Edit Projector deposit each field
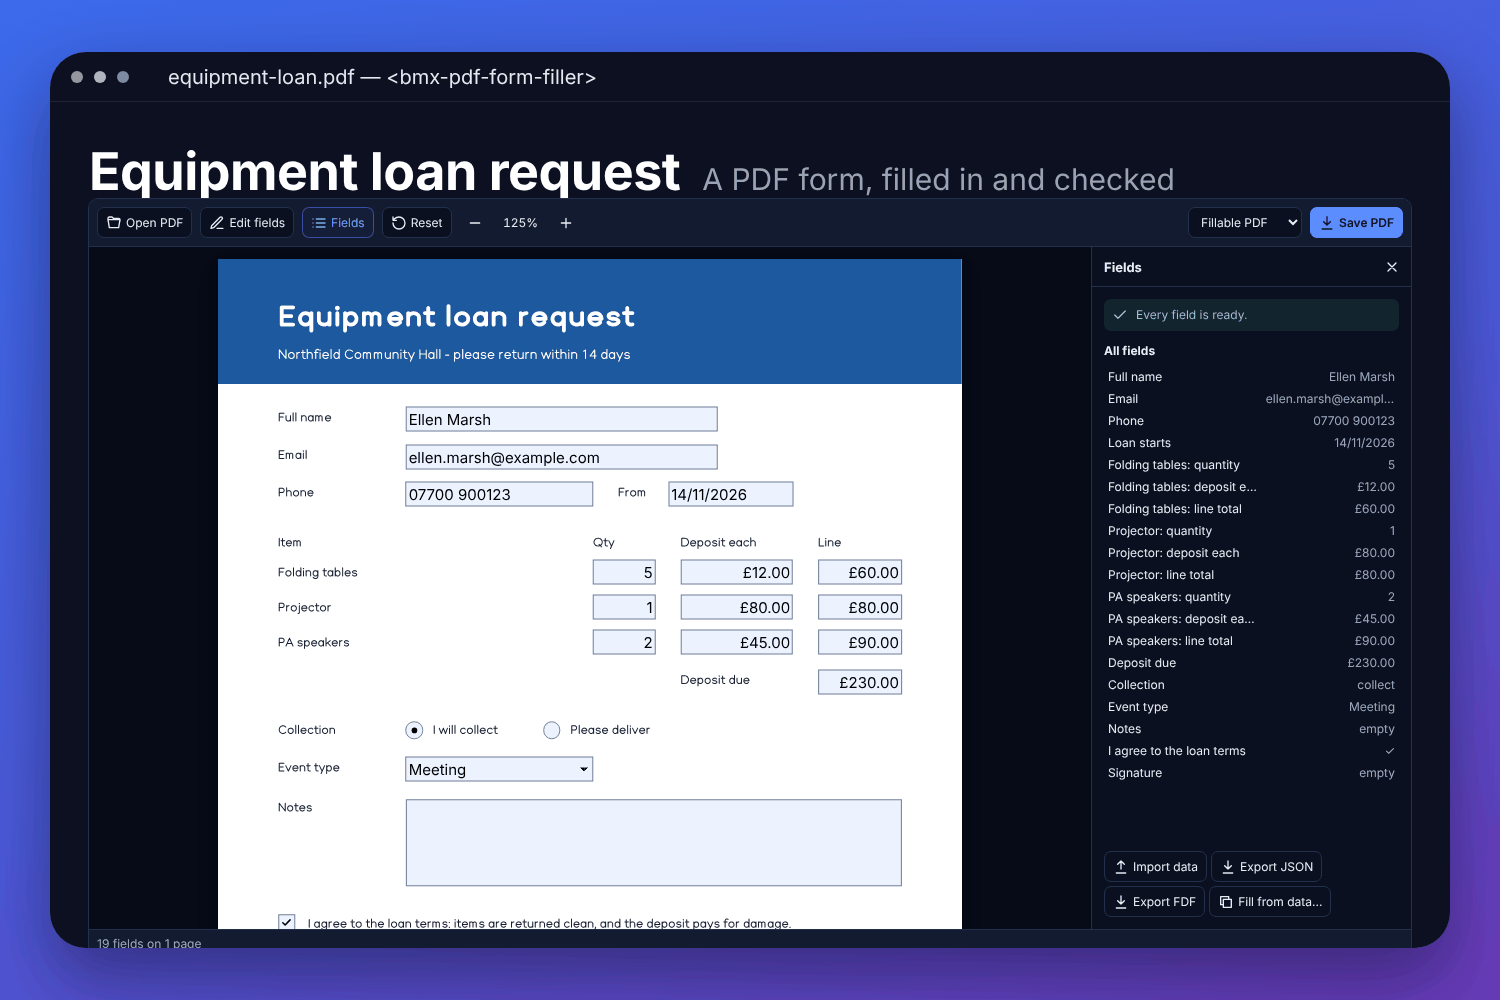 click(x=737, y=607)
